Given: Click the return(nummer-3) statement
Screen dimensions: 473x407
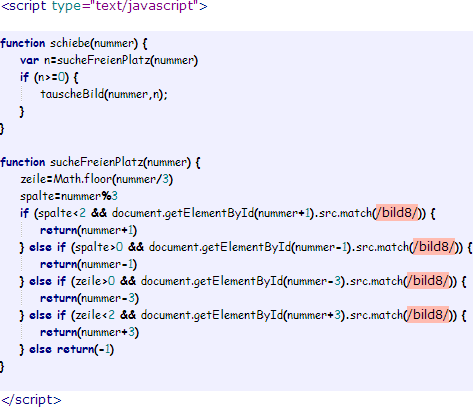Looking at the screenshot, I should 89,298.
